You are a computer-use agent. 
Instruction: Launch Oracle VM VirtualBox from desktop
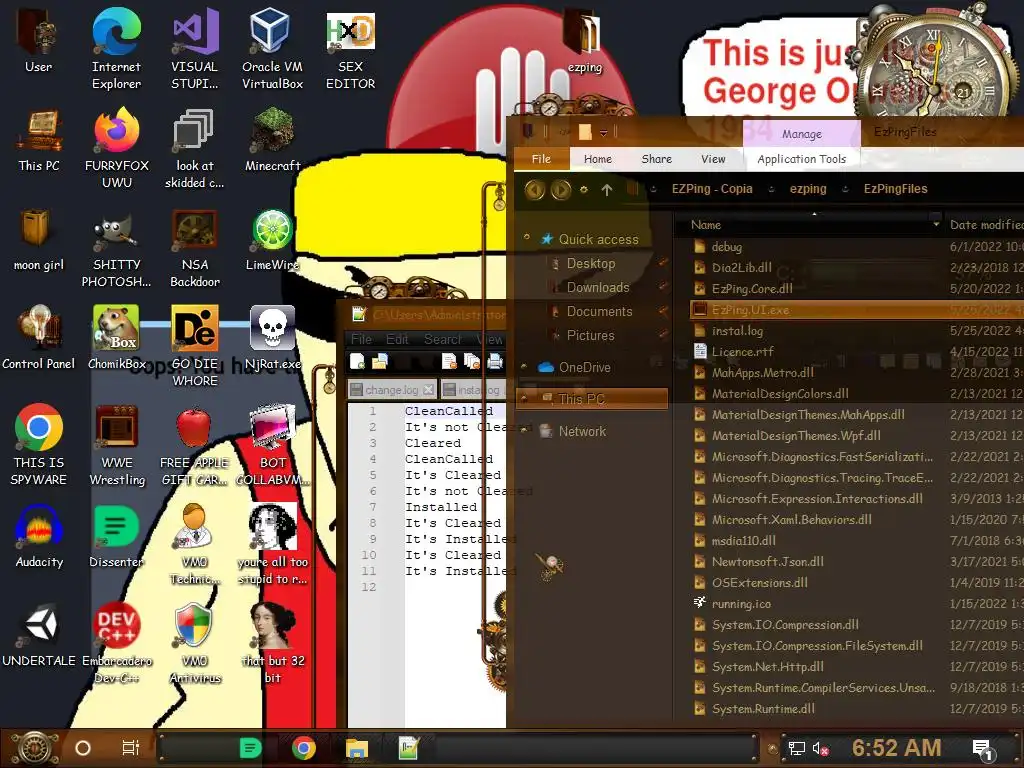click(x=272, y=49)
